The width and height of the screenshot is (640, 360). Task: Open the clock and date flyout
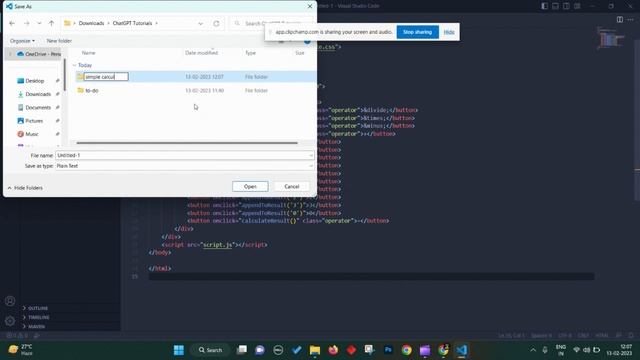[619, 350]
